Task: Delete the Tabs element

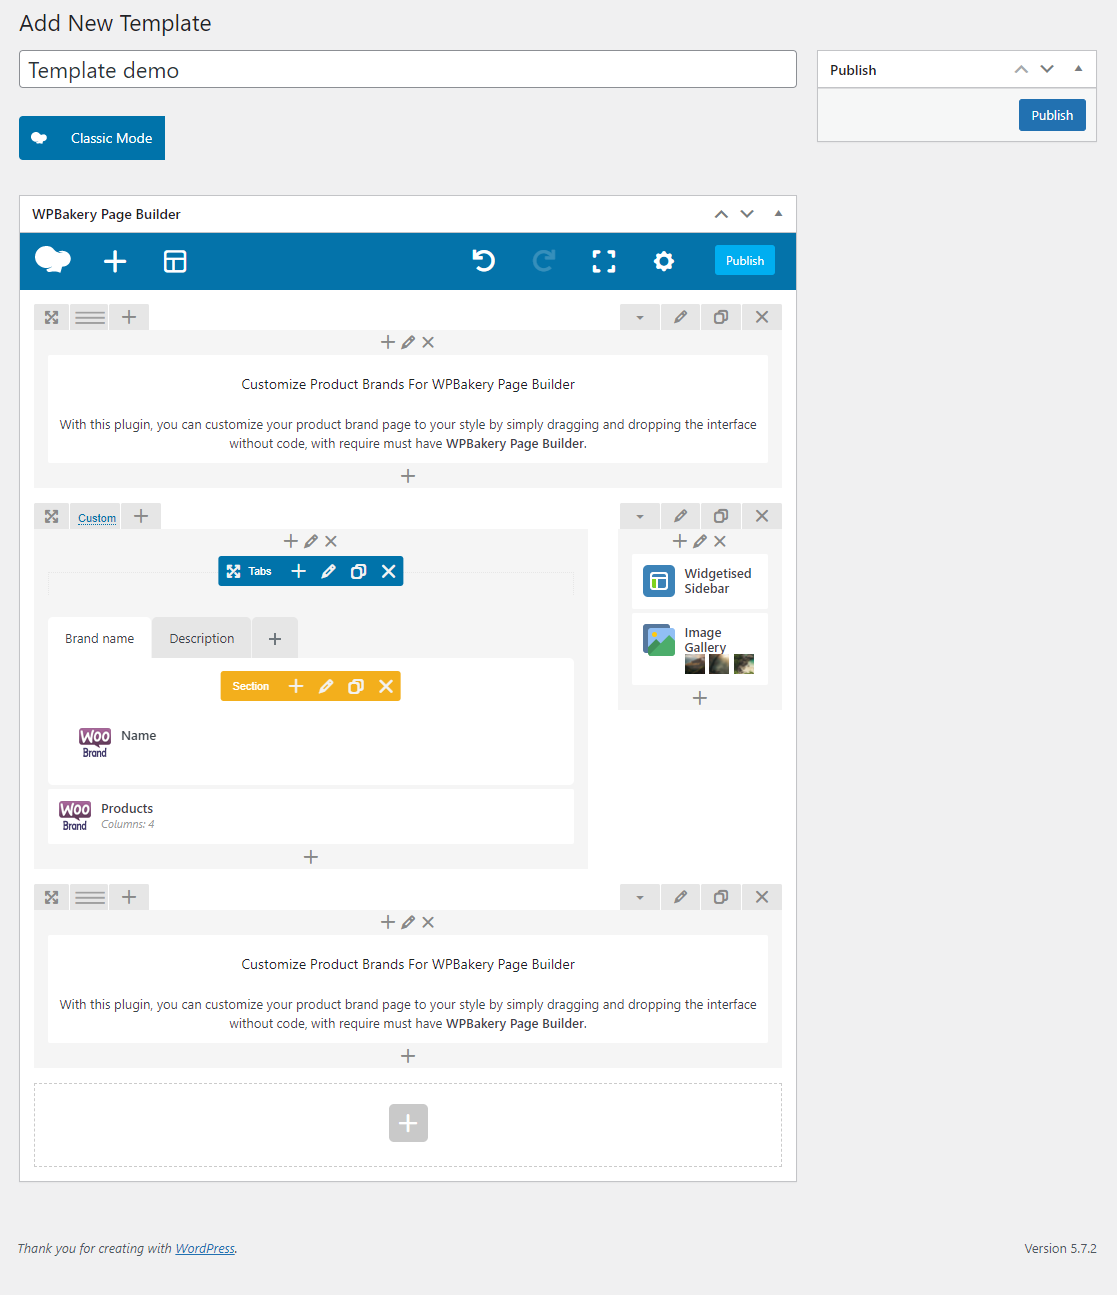Action: (389, 571)
